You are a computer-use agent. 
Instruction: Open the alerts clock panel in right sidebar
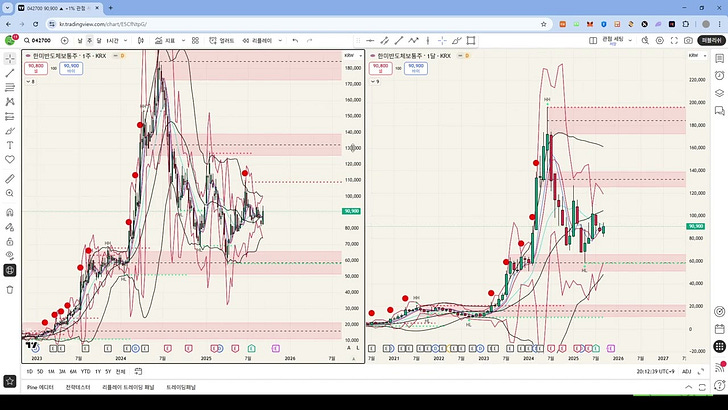pyautogui.click(x=719, y=76)
